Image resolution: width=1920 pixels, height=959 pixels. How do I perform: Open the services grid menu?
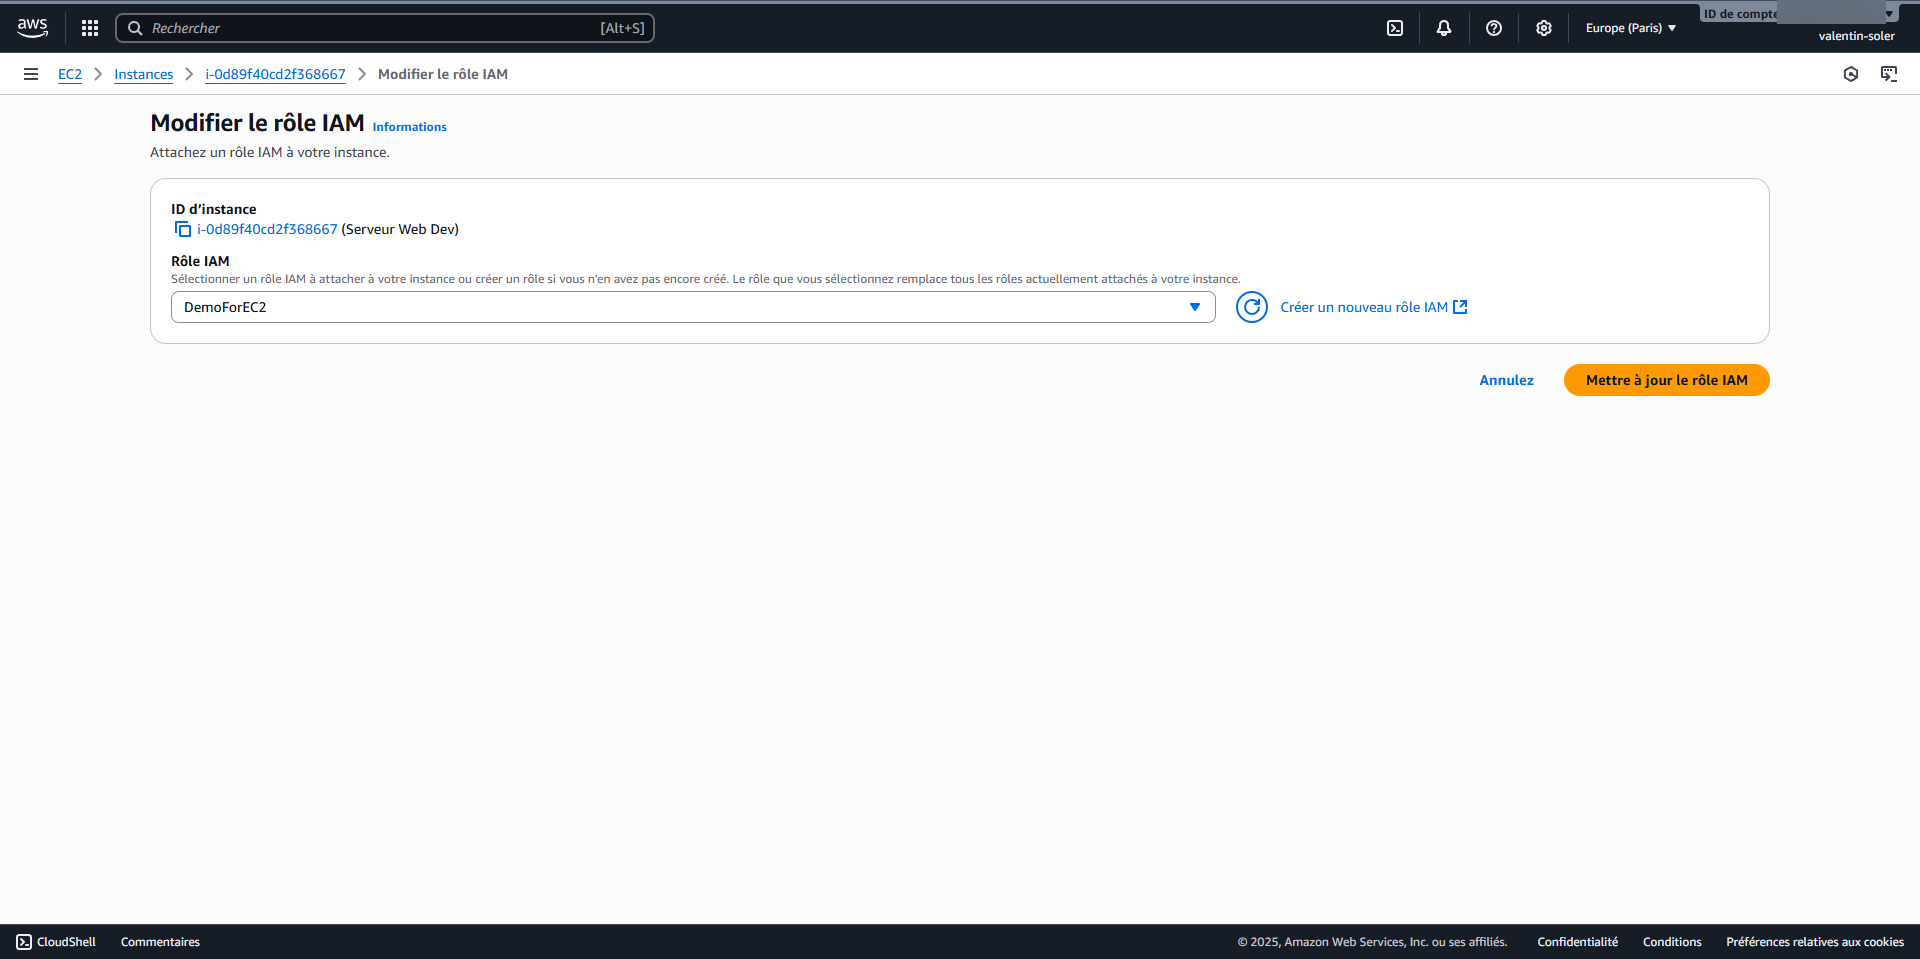90,28
